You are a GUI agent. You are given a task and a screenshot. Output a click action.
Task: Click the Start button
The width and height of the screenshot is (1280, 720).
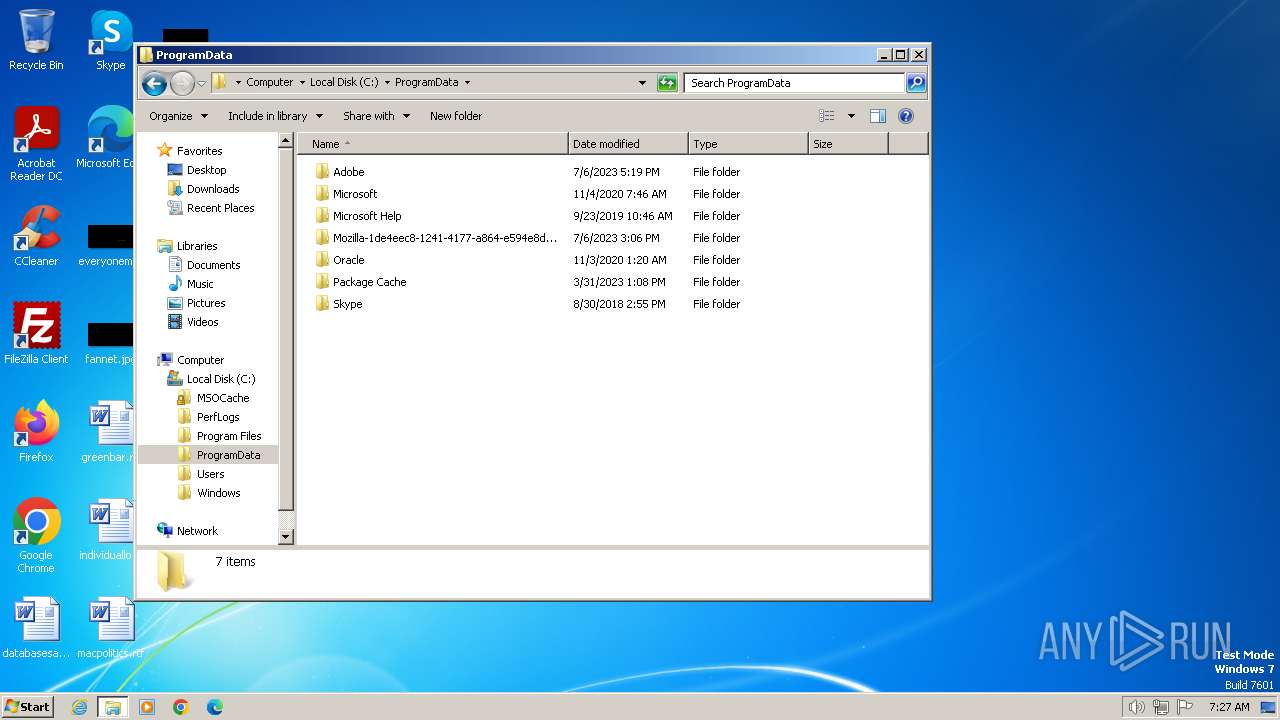click(27, 706)
